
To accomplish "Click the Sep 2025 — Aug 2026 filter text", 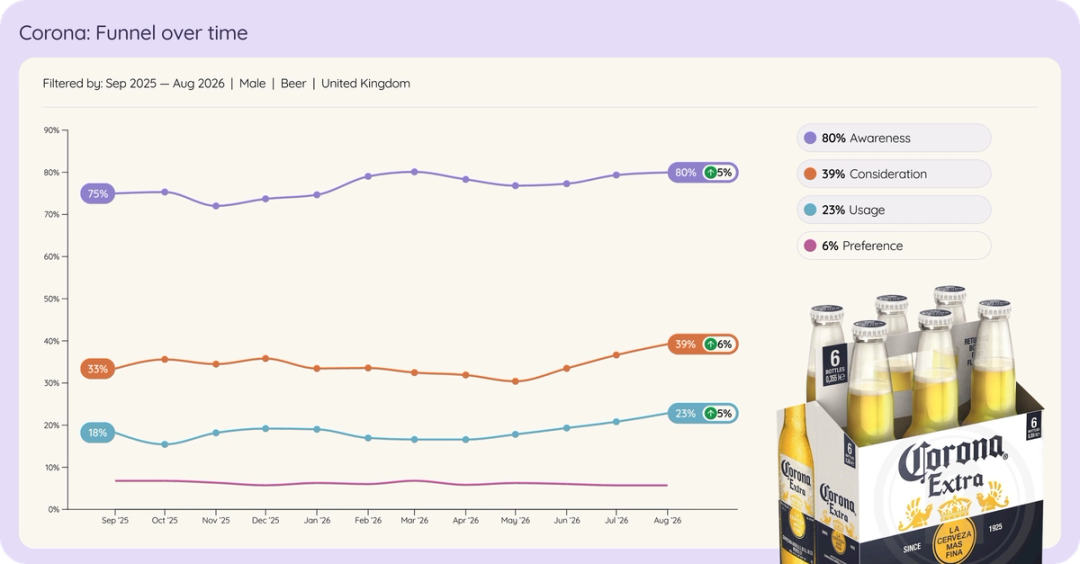I will click(x=165, y=83).
